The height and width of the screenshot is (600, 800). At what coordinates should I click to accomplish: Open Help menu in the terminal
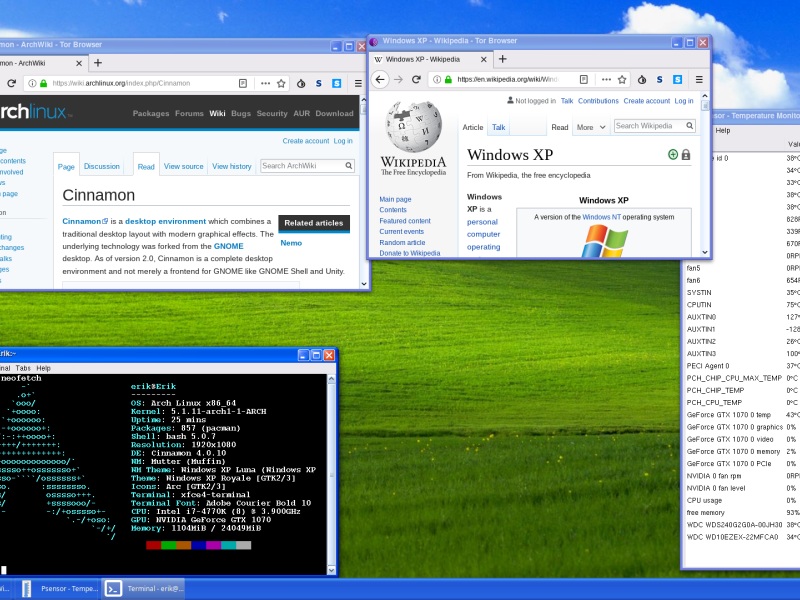[43, 368]
